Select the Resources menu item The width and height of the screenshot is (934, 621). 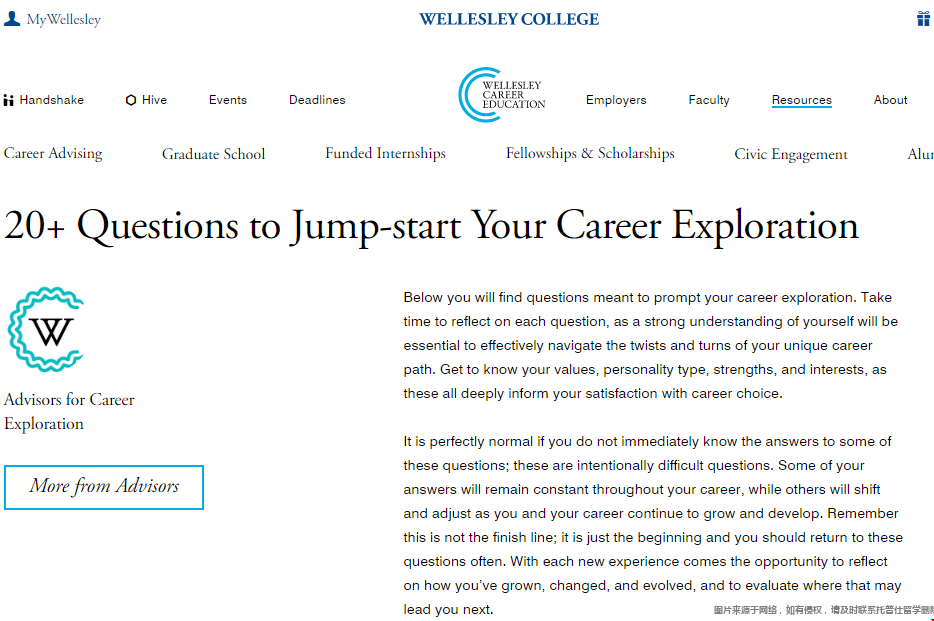click(x=802, y=100)
